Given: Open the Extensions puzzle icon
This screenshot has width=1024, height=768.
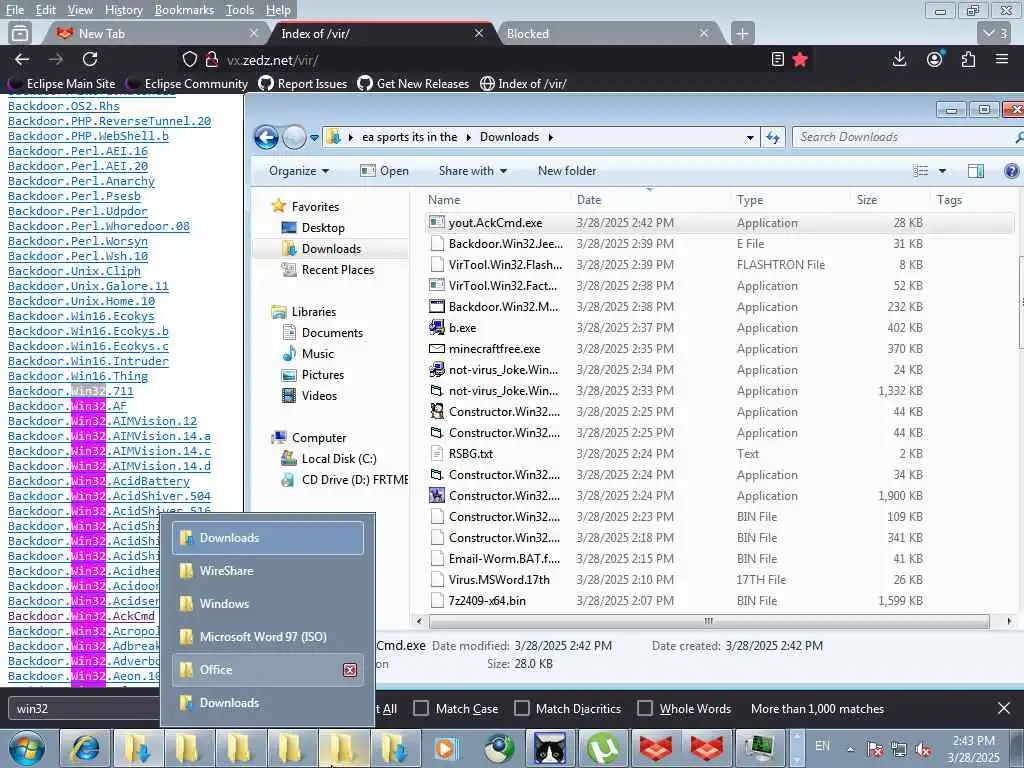Looking at the screenshot, I should [x=968, y=59].
